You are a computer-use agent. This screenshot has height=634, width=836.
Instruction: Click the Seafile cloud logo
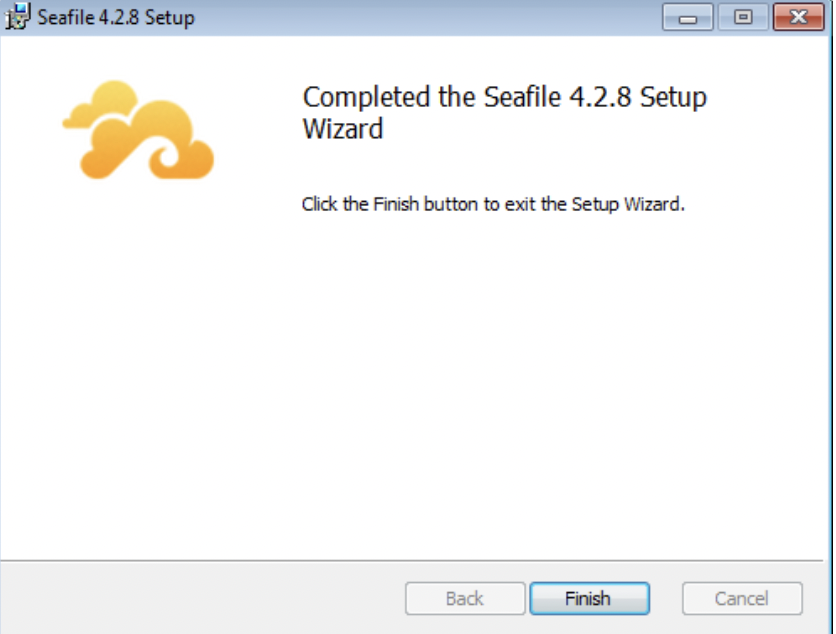140,130
